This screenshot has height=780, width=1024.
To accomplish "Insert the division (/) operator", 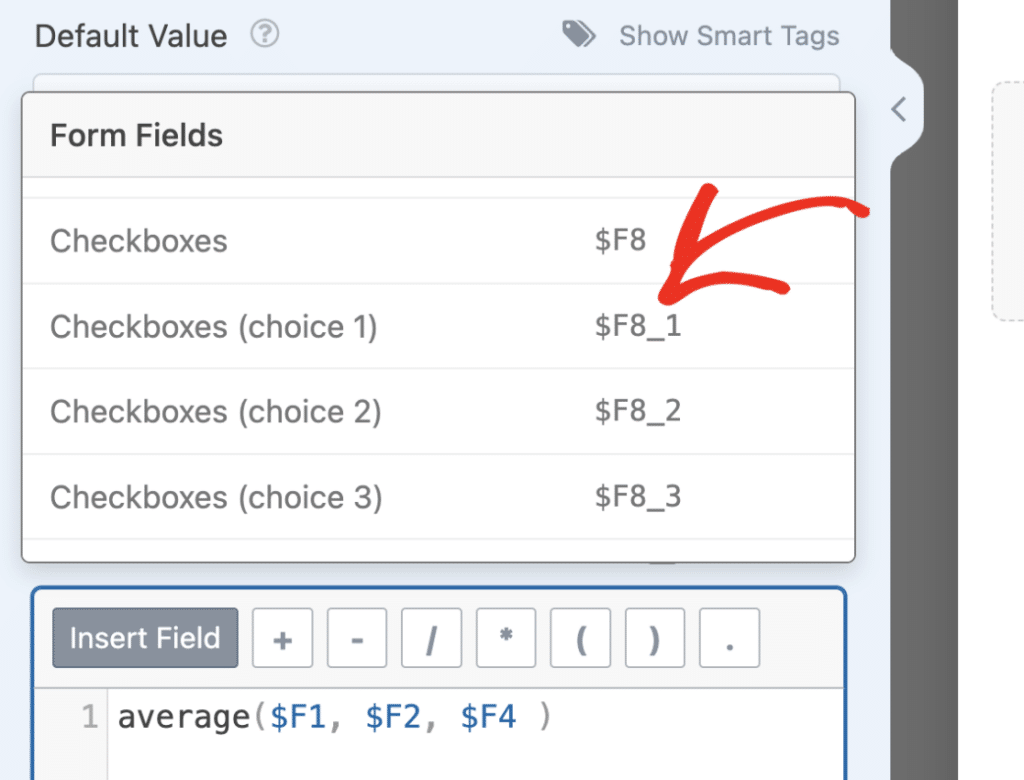I will [x=431, y=638].
